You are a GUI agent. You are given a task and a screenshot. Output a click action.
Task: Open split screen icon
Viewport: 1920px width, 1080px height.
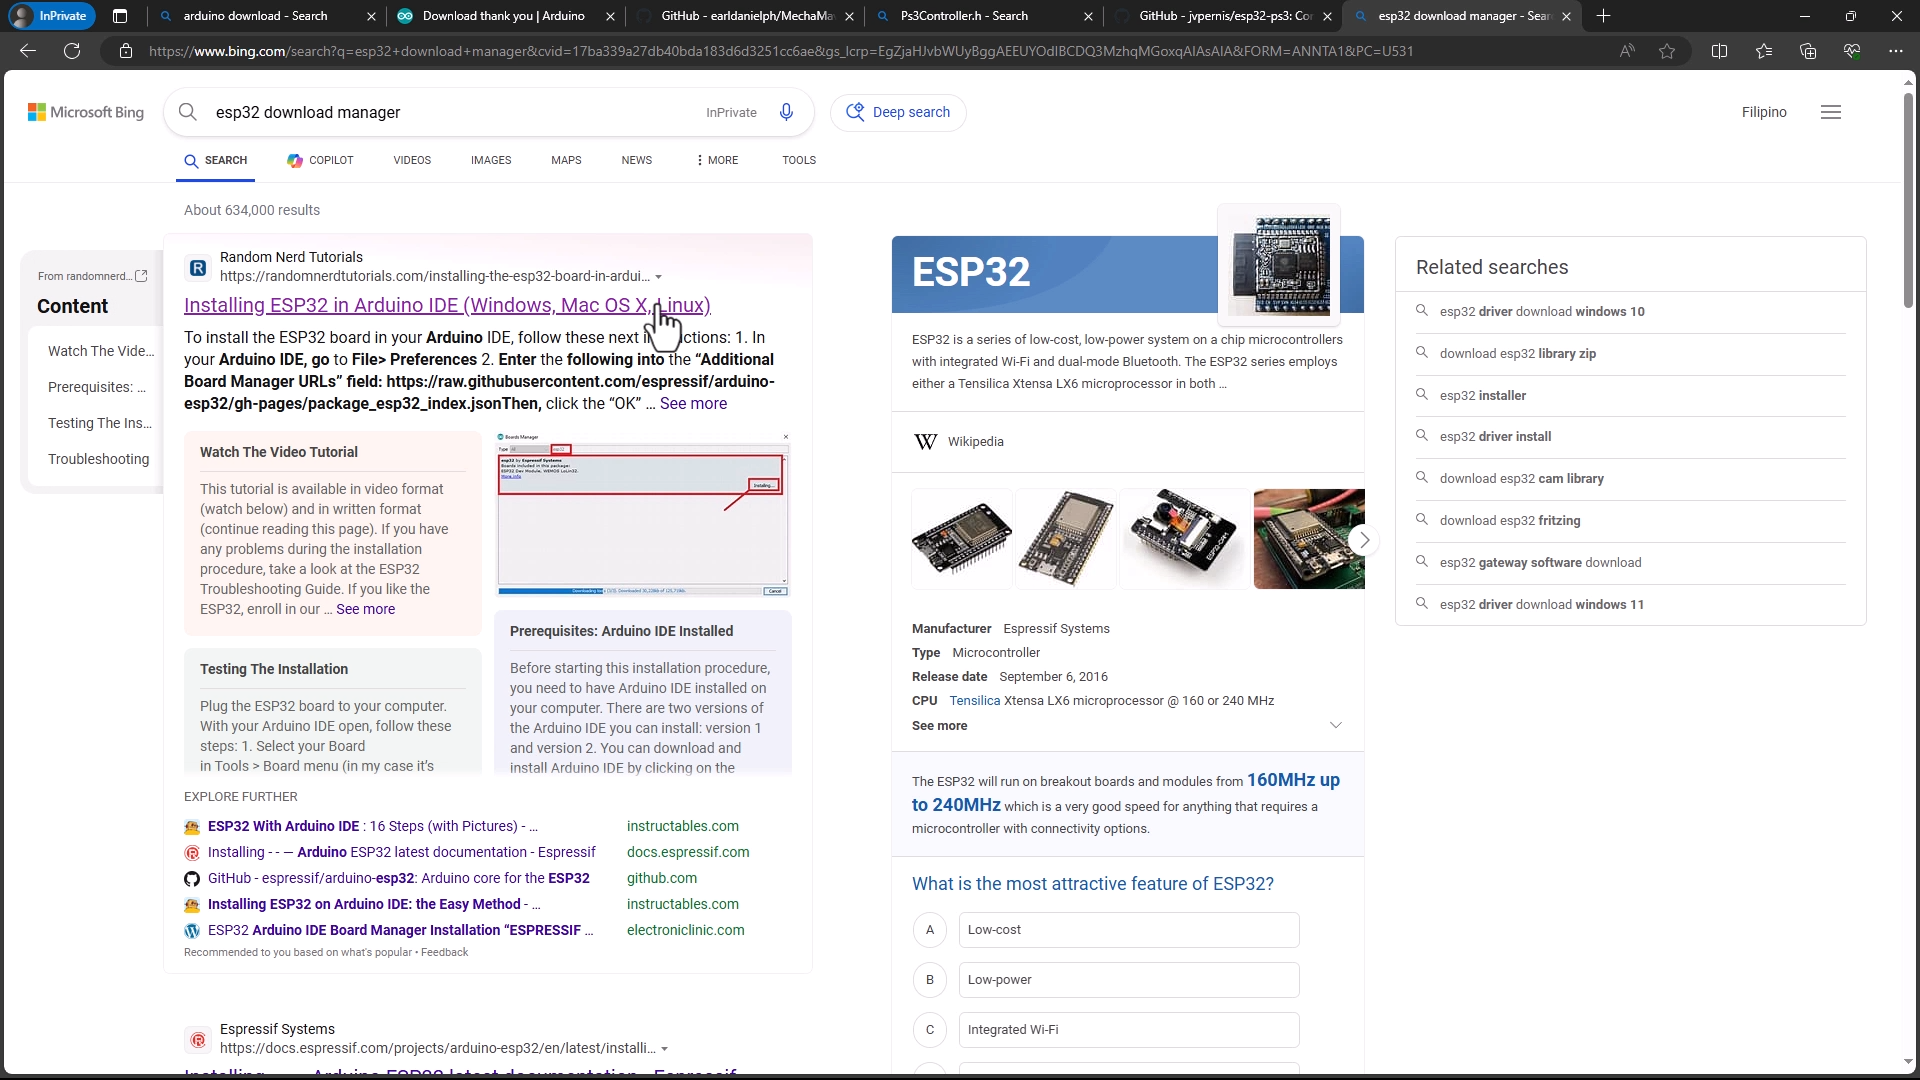click(1719, 51)
